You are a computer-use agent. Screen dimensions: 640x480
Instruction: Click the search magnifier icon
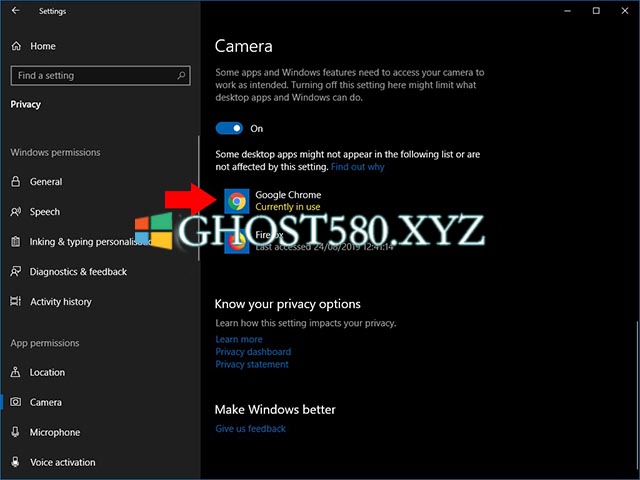[181, 76]
